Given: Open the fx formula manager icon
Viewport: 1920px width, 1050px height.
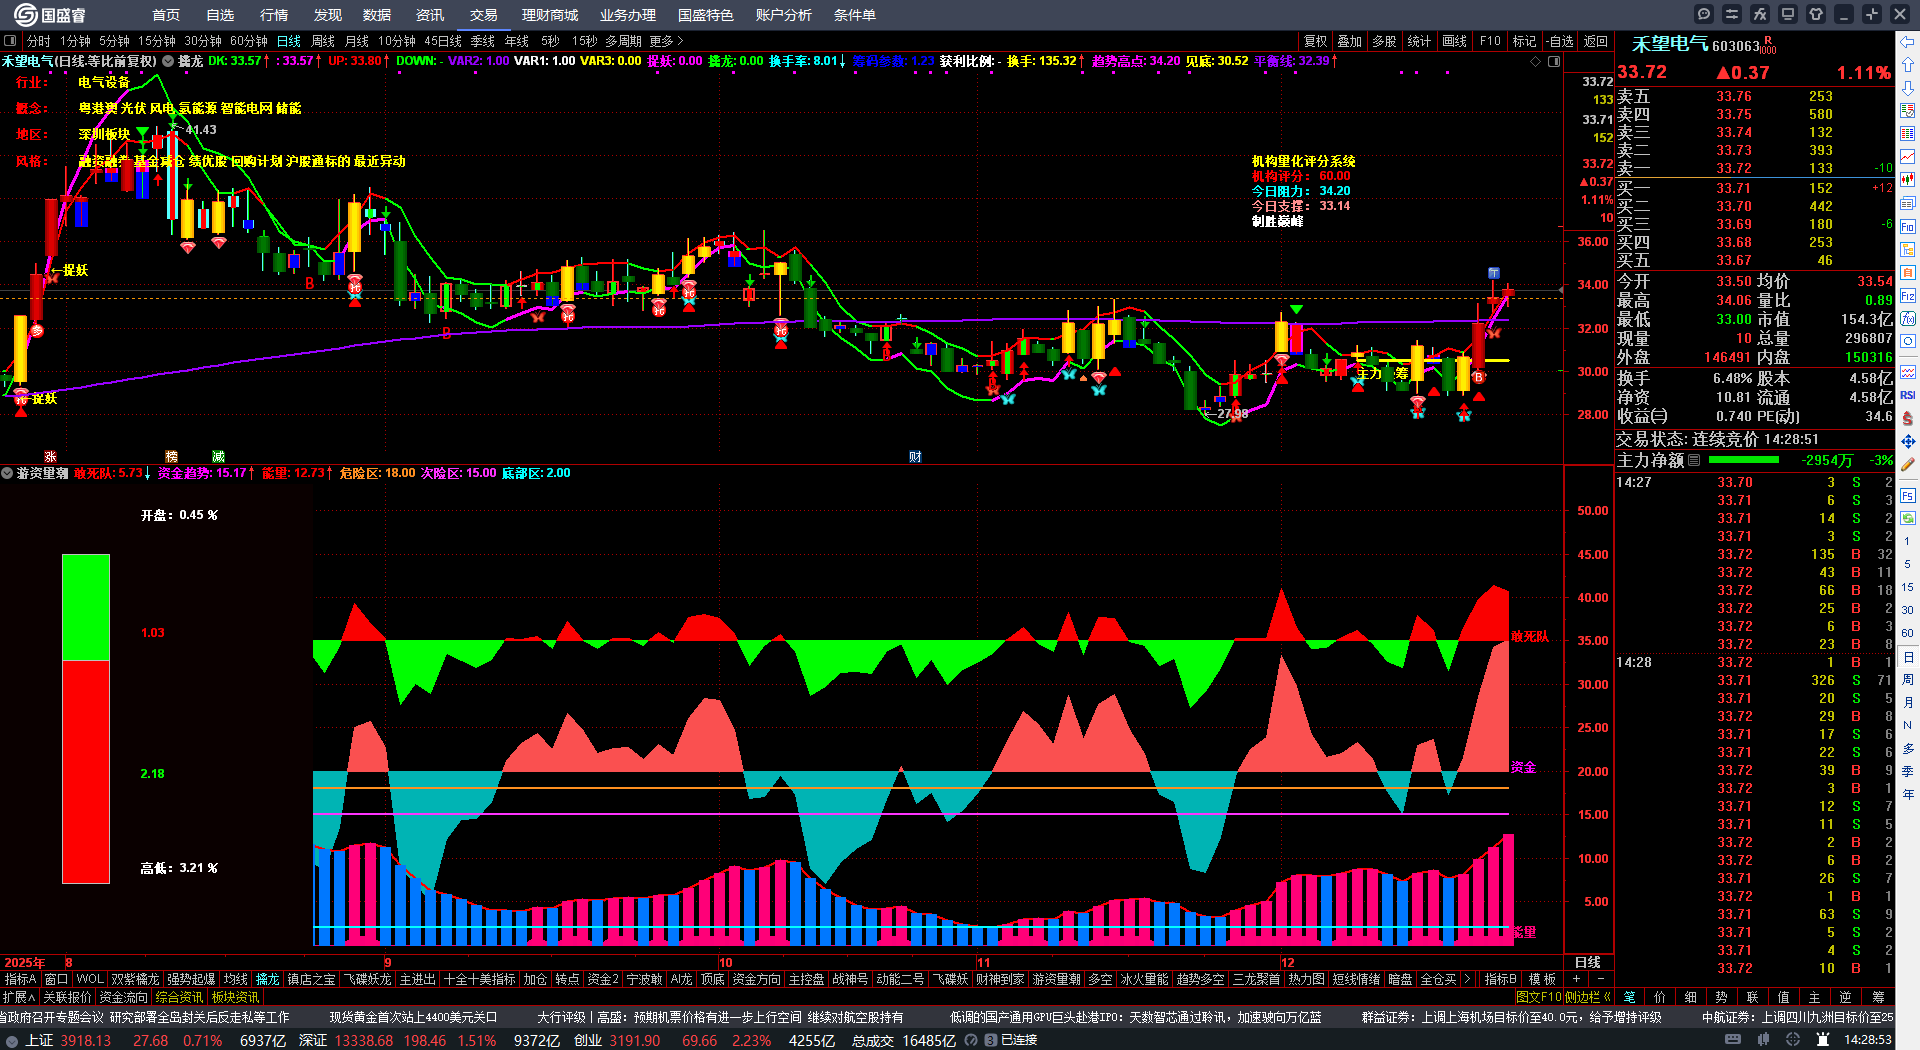Looking at the screenshot, I should pos(1760,14).
